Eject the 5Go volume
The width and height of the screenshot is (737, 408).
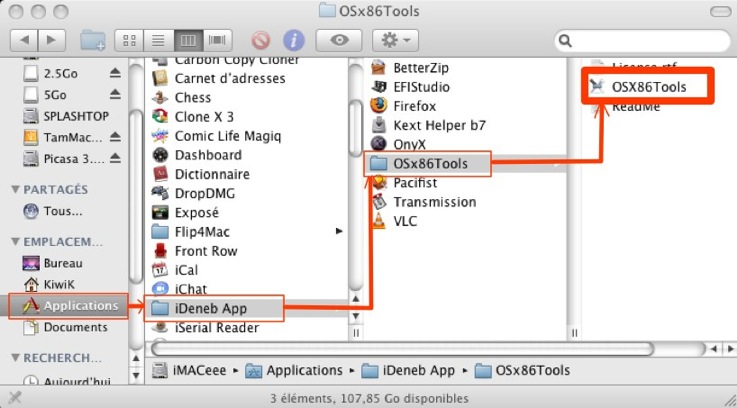pyautogui.click(x=115, y=94)
